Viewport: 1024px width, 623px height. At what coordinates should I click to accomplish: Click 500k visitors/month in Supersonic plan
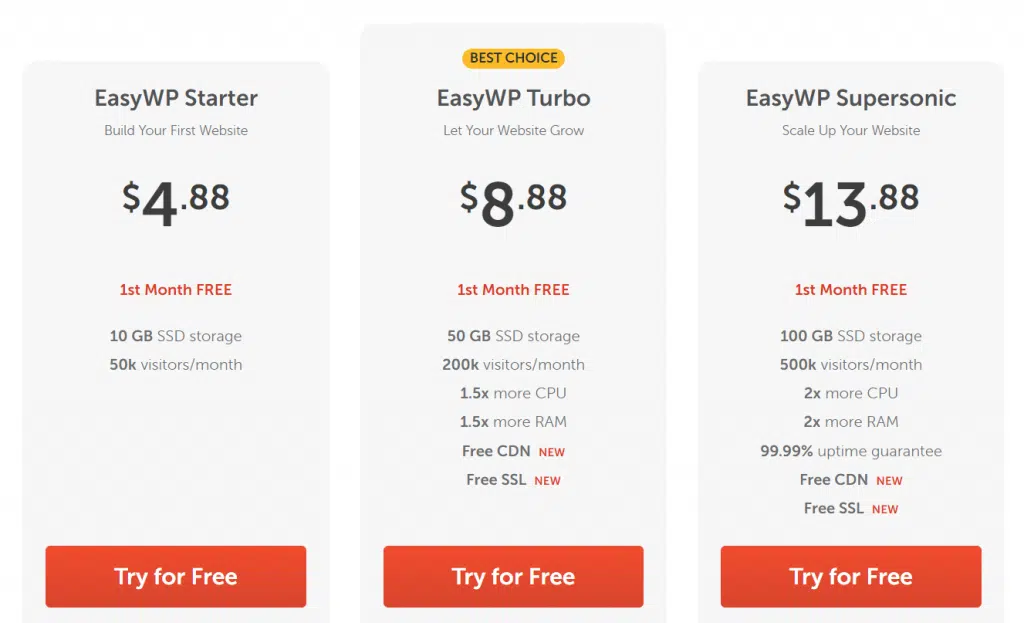coord(851,364)
